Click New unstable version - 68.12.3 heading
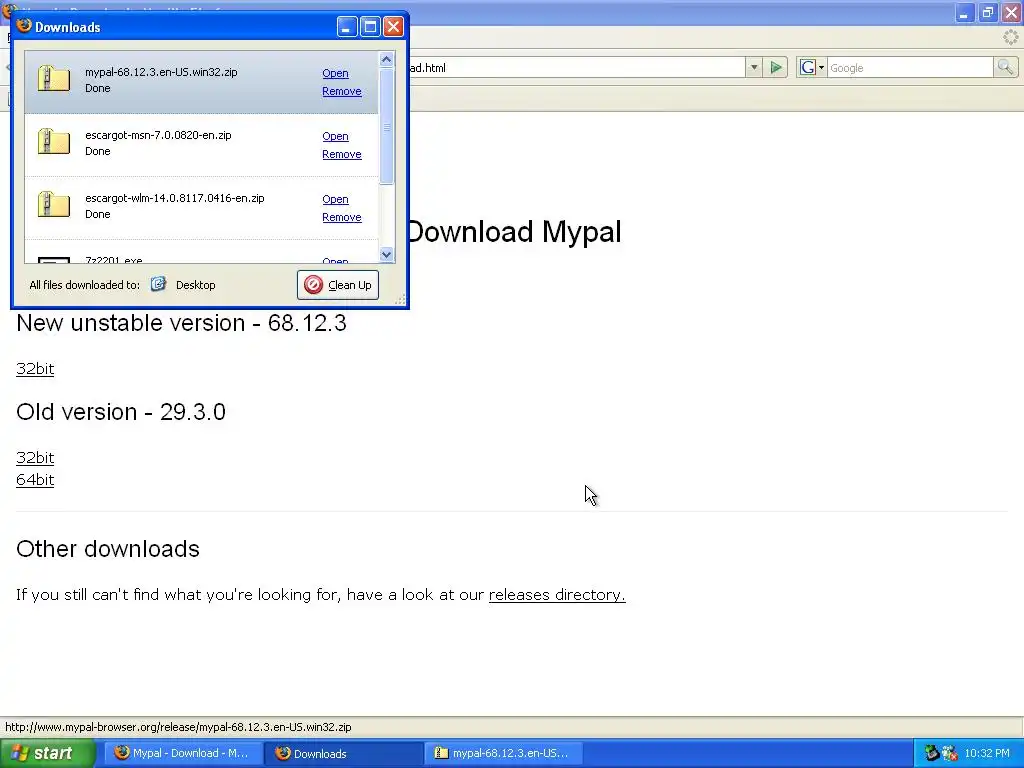Screen dimensions: 1024x768 182,323
